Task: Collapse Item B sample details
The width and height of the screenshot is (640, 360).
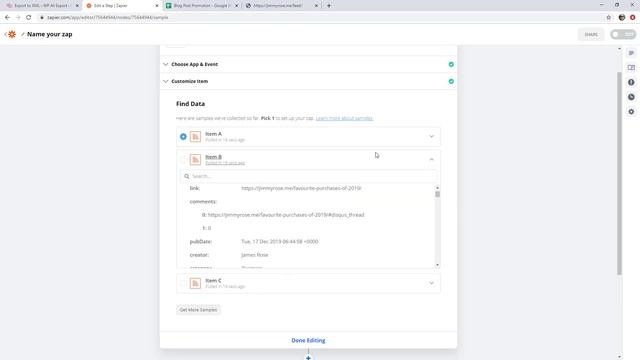Action: click(x=431, y=160)
